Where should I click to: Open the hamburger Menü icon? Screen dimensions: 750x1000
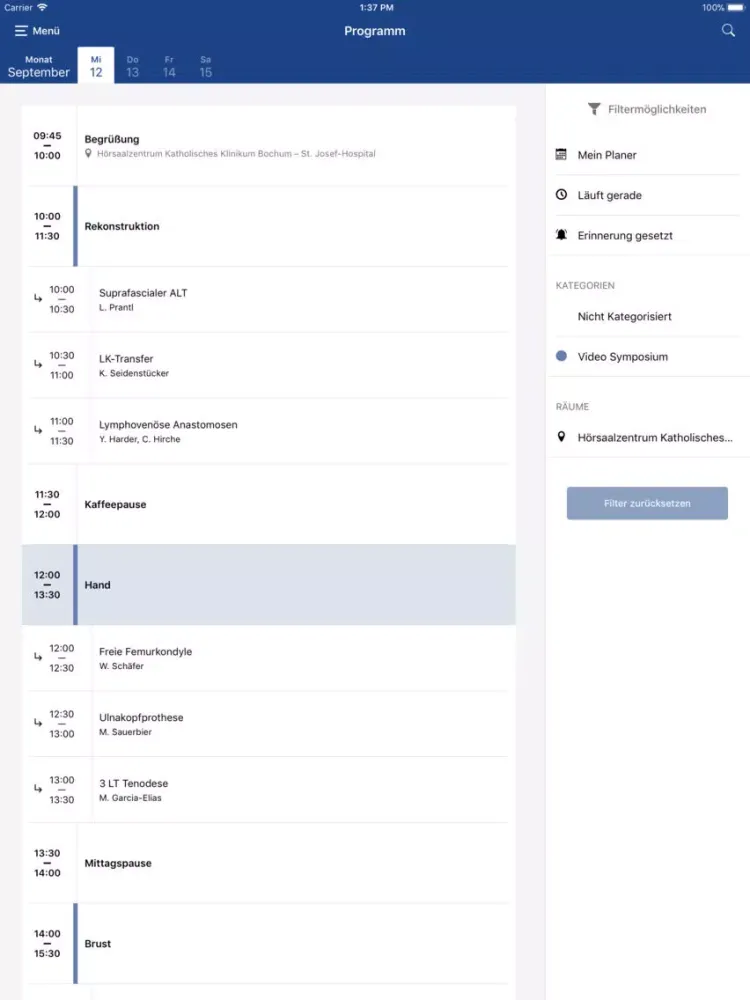point(21,31)
